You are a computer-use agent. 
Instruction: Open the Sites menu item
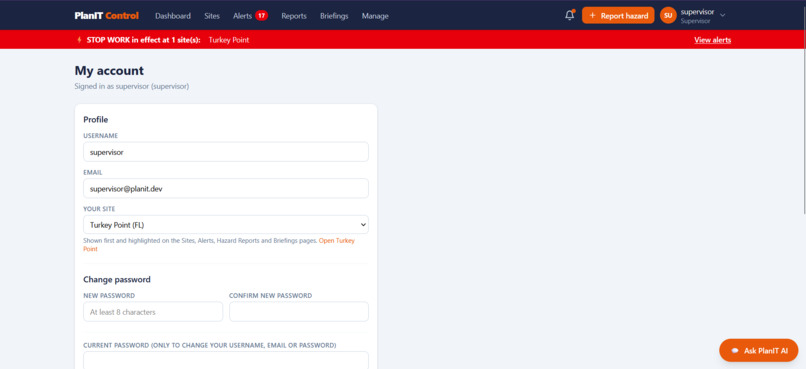[212, 16]
